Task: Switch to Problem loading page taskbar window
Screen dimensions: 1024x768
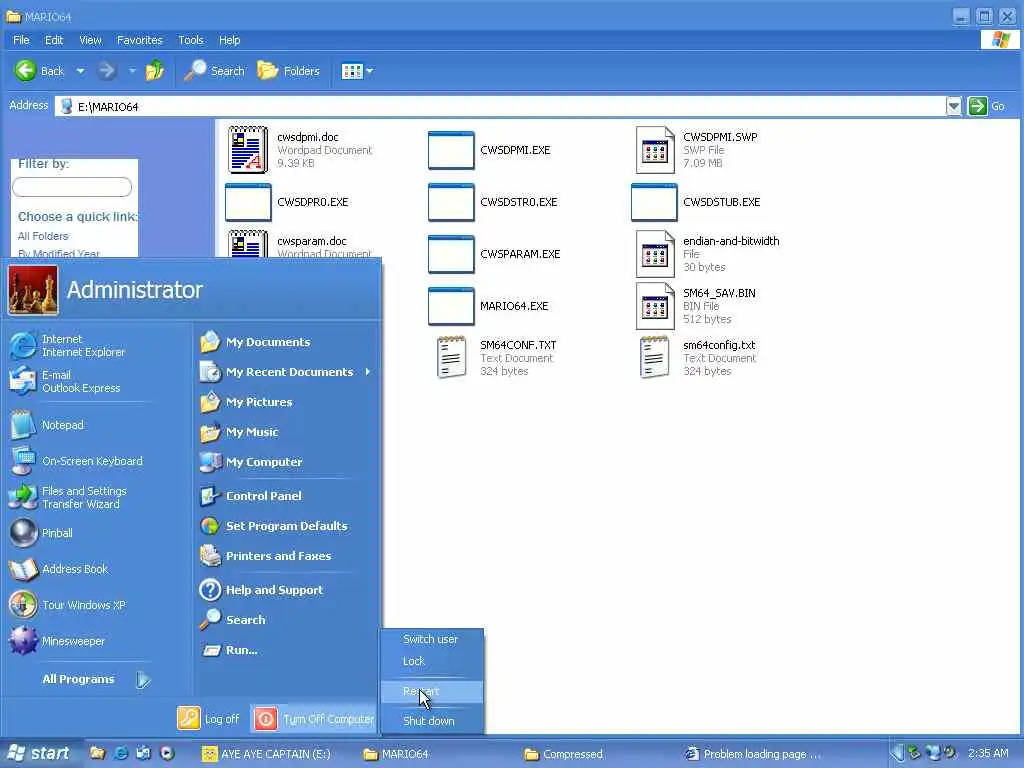Action: [x=752, y=754]
